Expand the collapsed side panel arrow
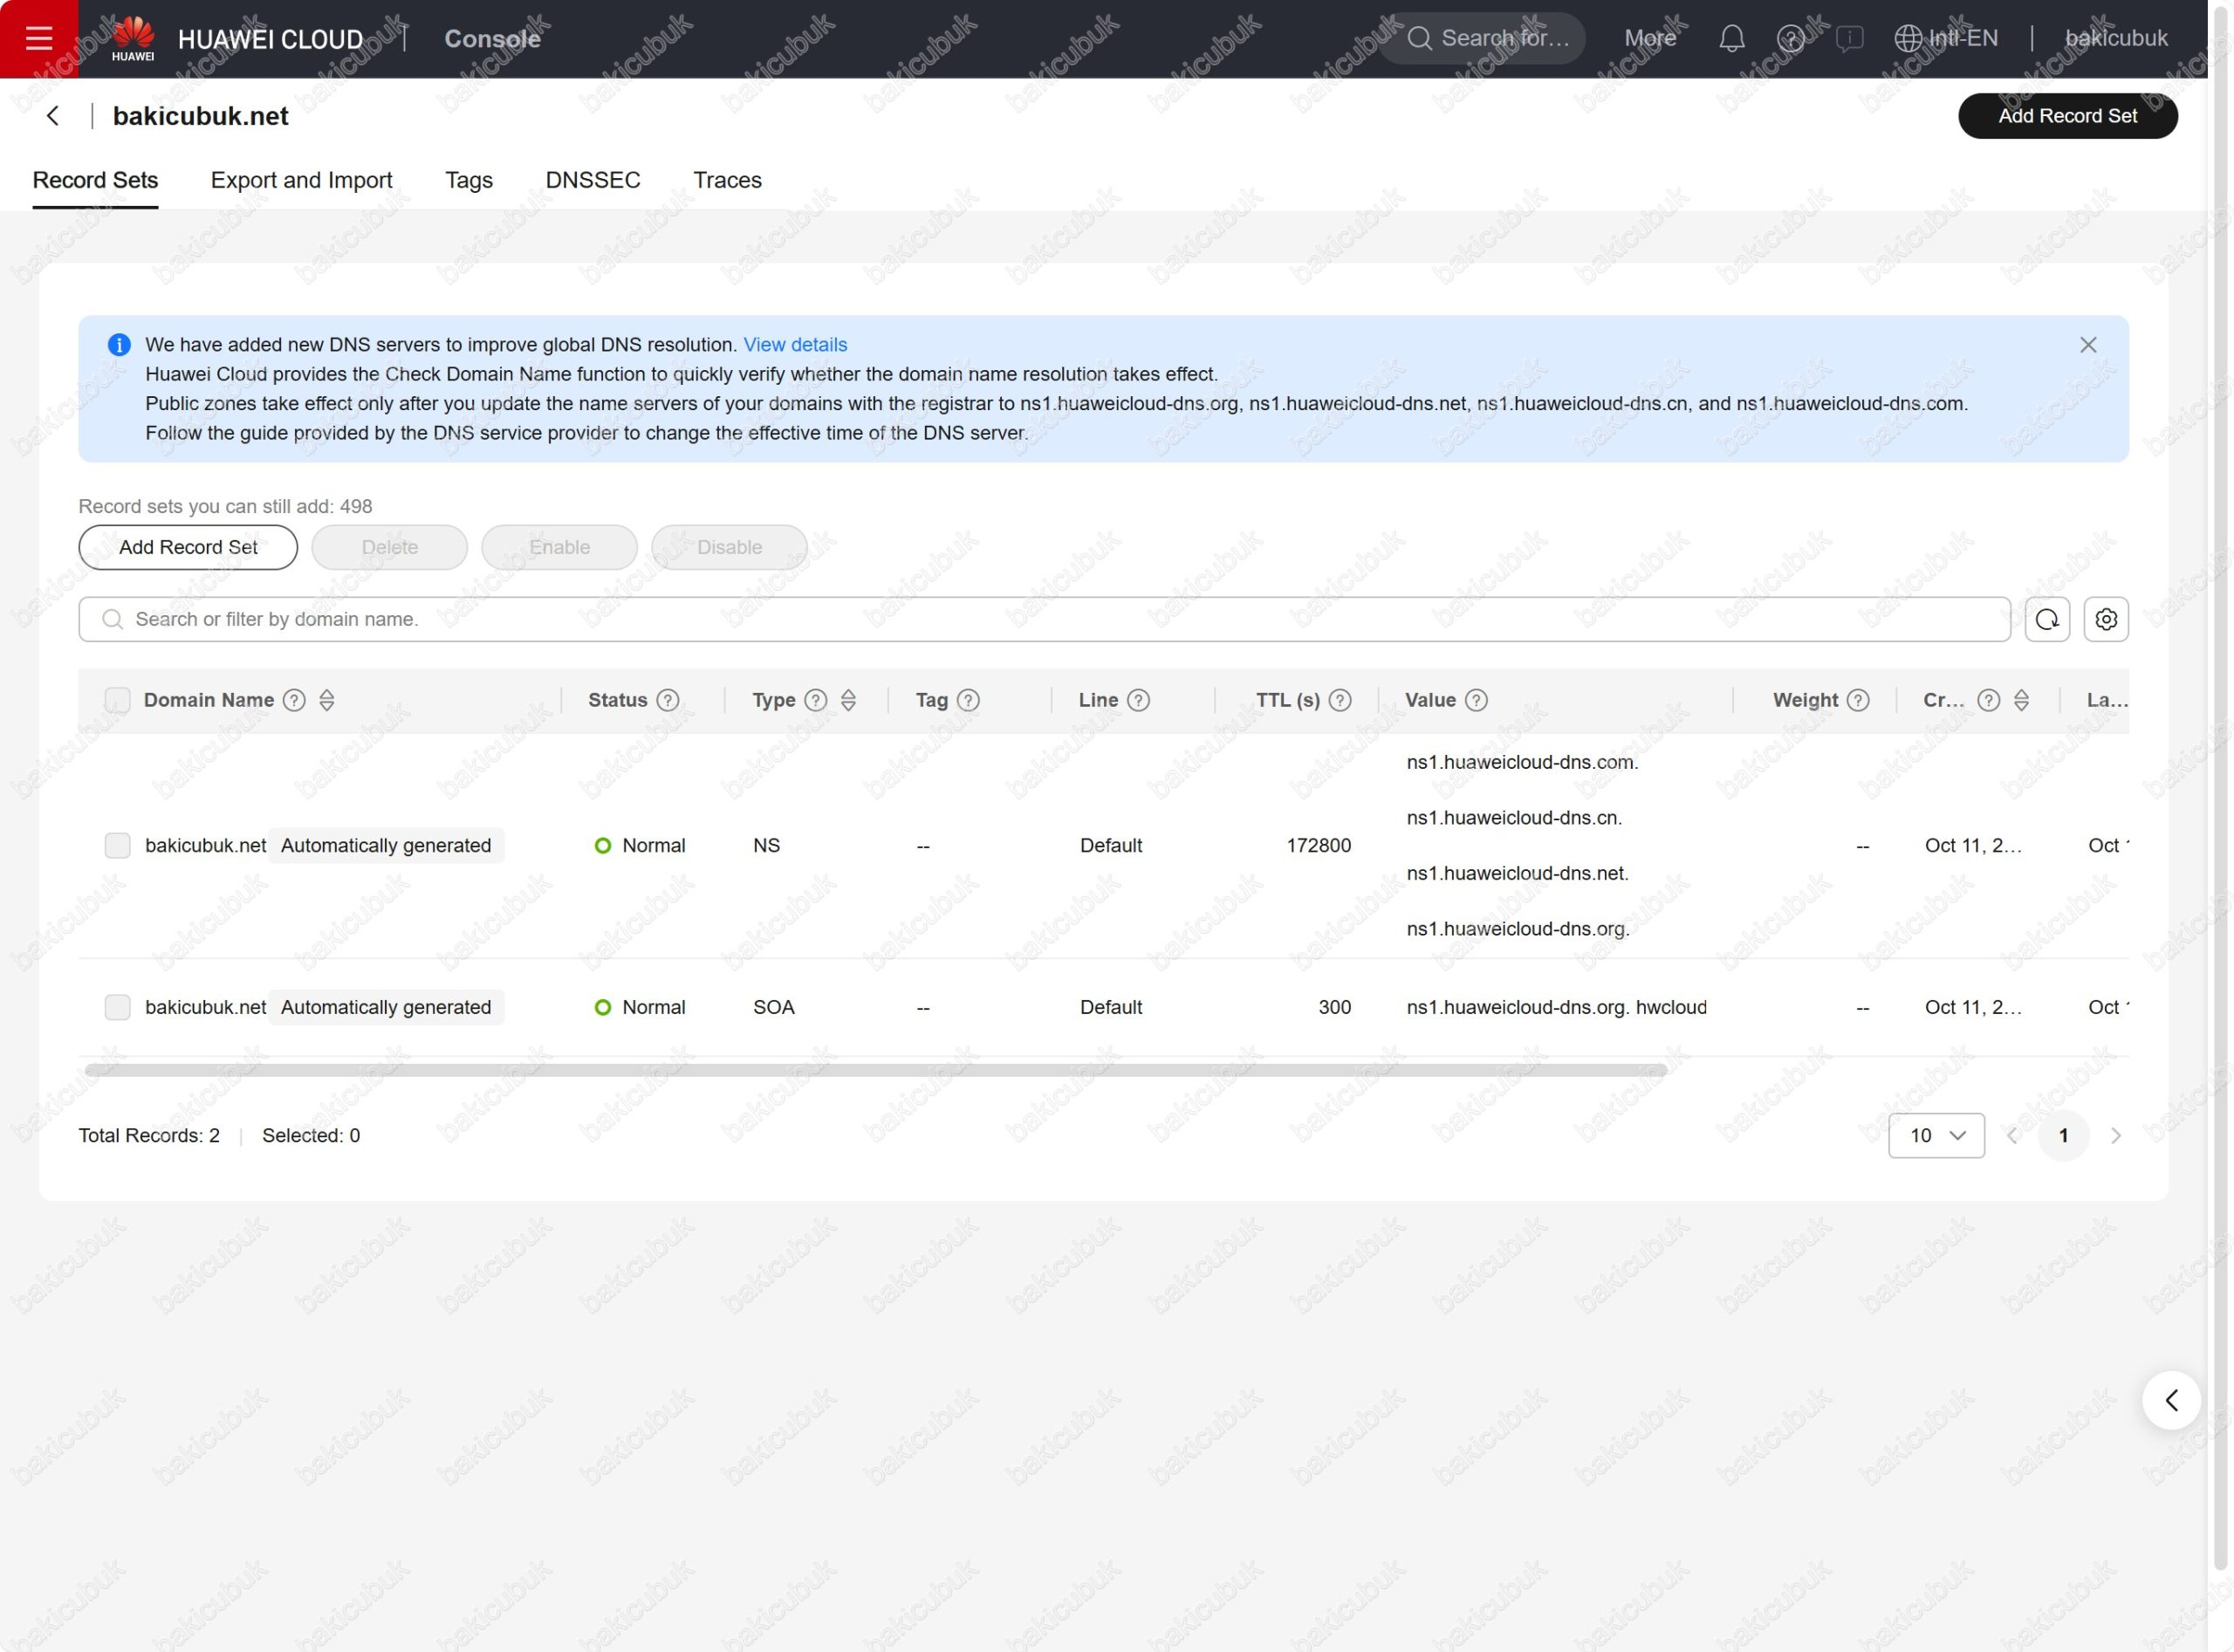The width and height of the screenshot is (2234, 1652). pyautogui.click(x=2170, y=1400)
